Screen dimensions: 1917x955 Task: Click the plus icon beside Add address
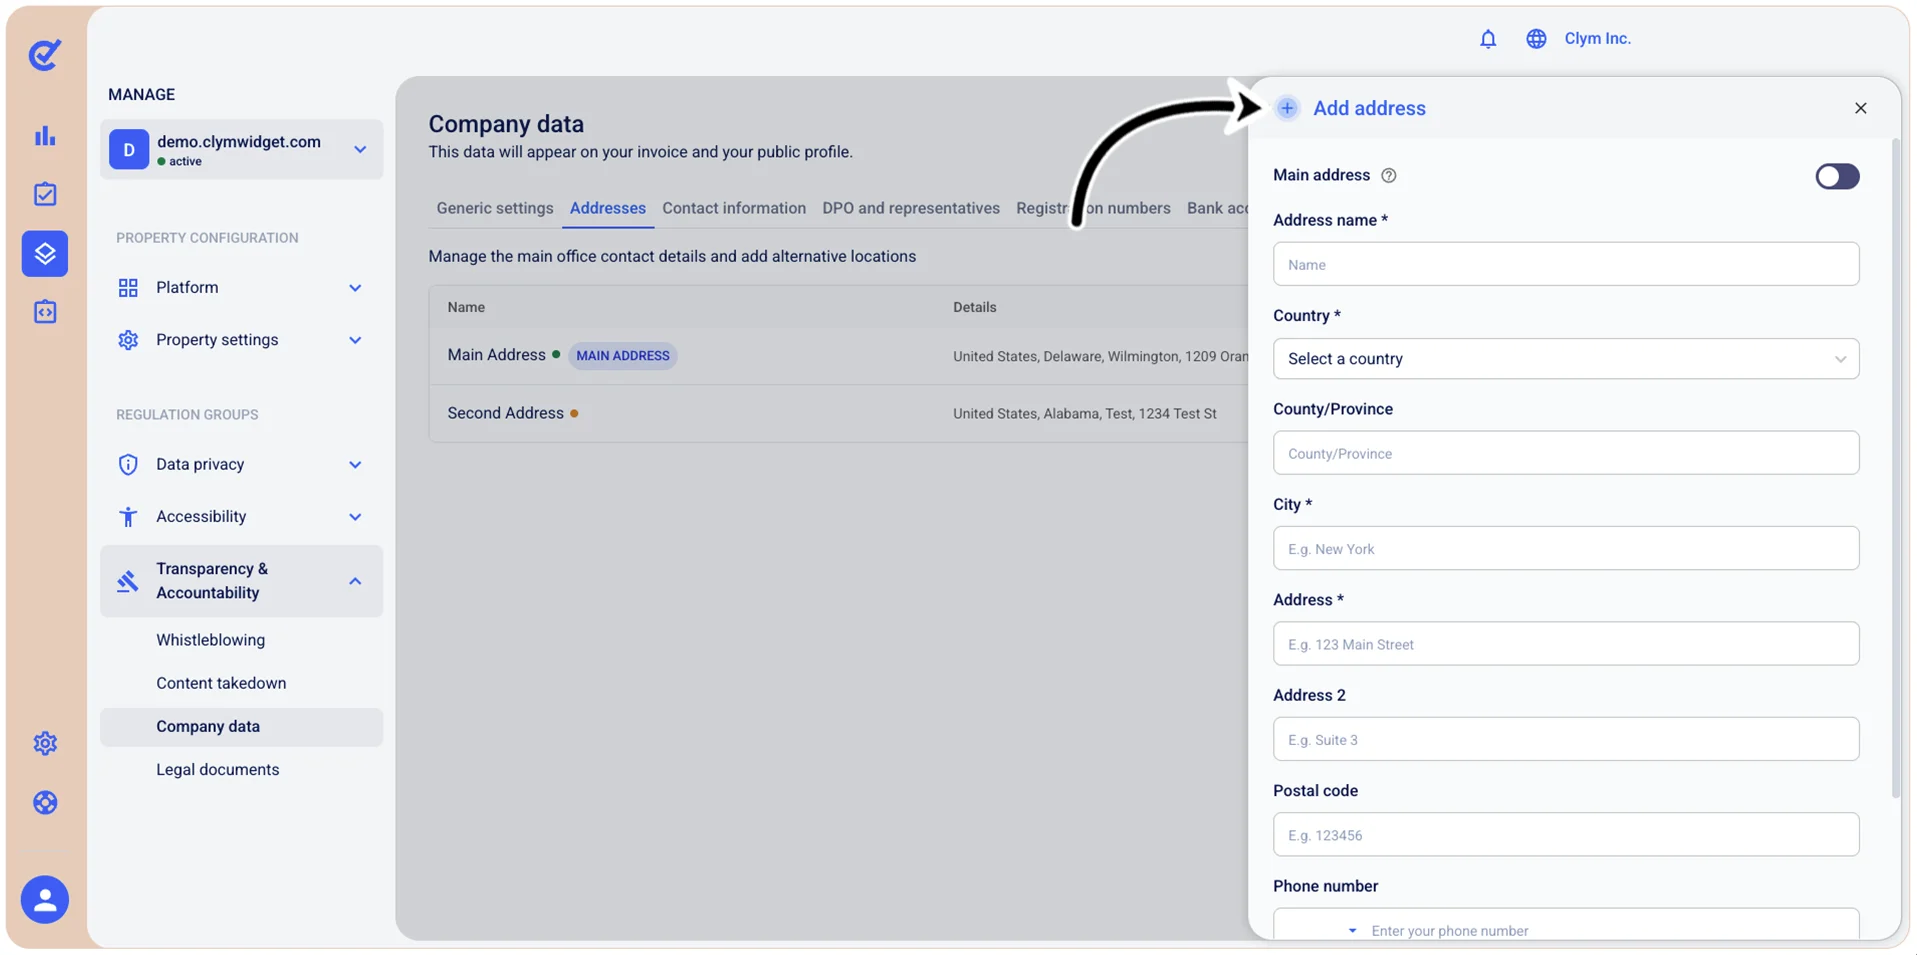pos(1287,108)
